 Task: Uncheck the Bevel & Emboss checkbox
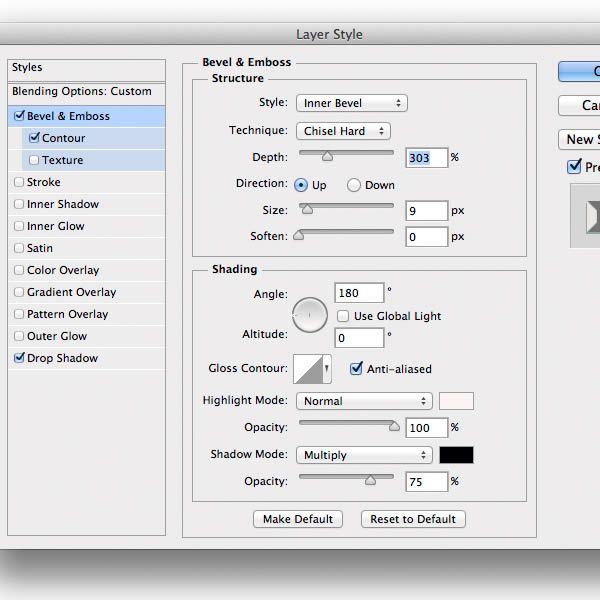pos(19,116)
